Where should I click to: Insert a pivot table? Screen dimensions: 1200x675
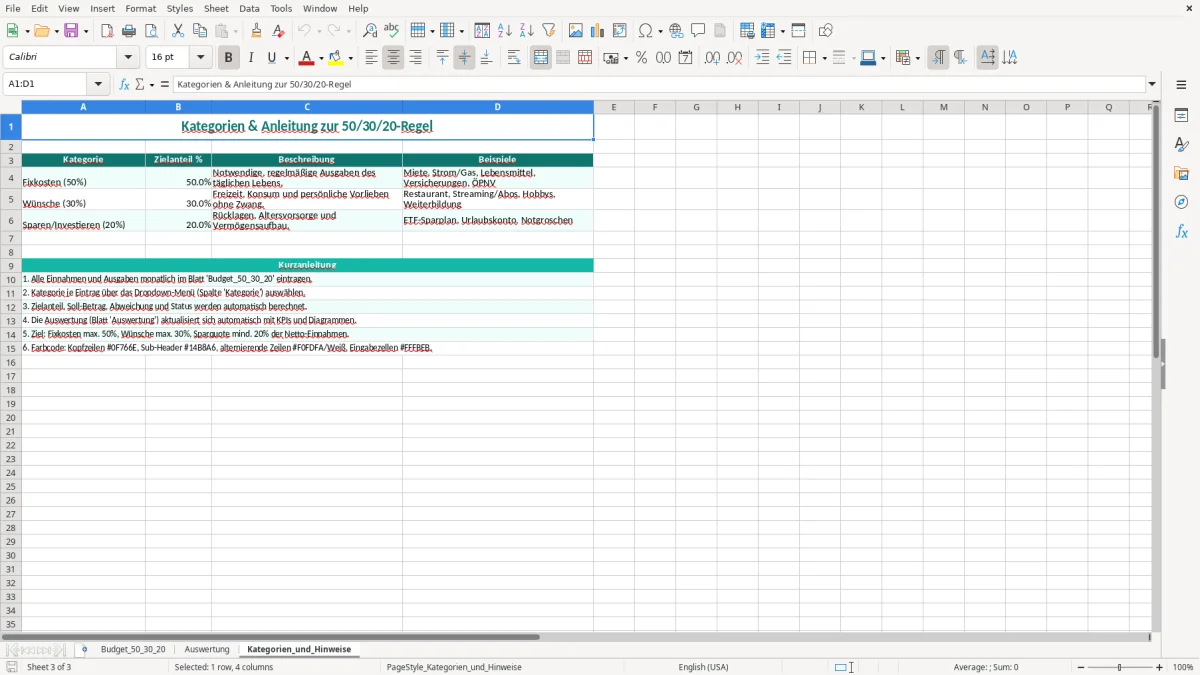coord(619,31)
